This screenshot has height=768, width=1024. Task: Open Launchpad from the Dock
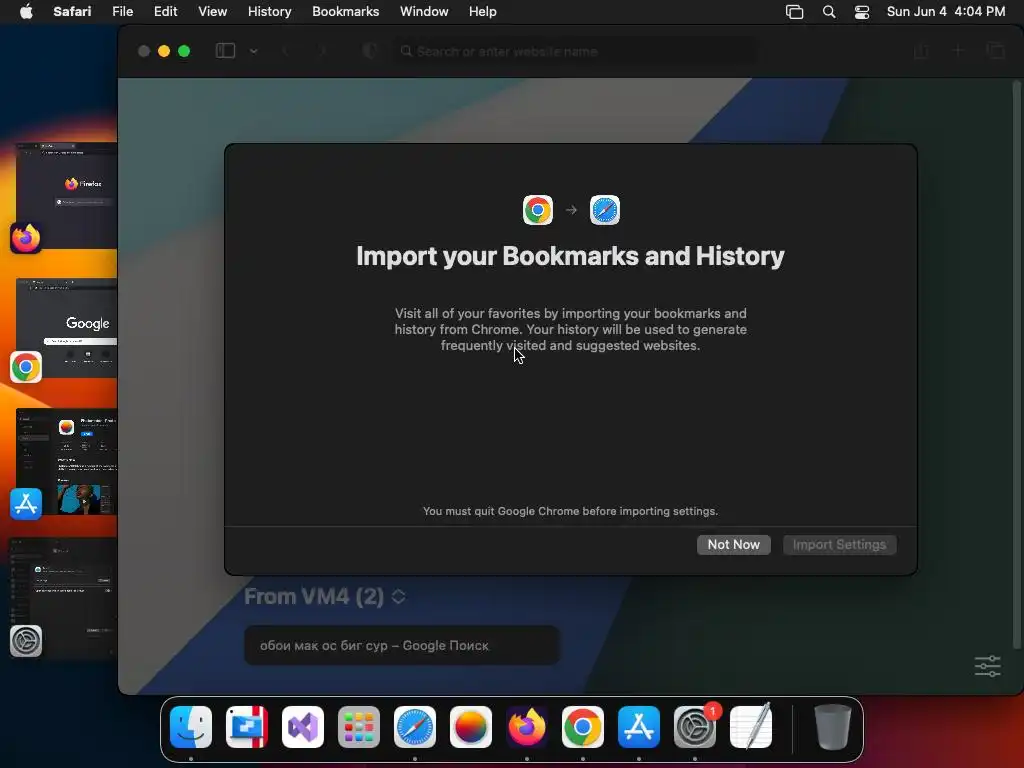click(359, 727)
